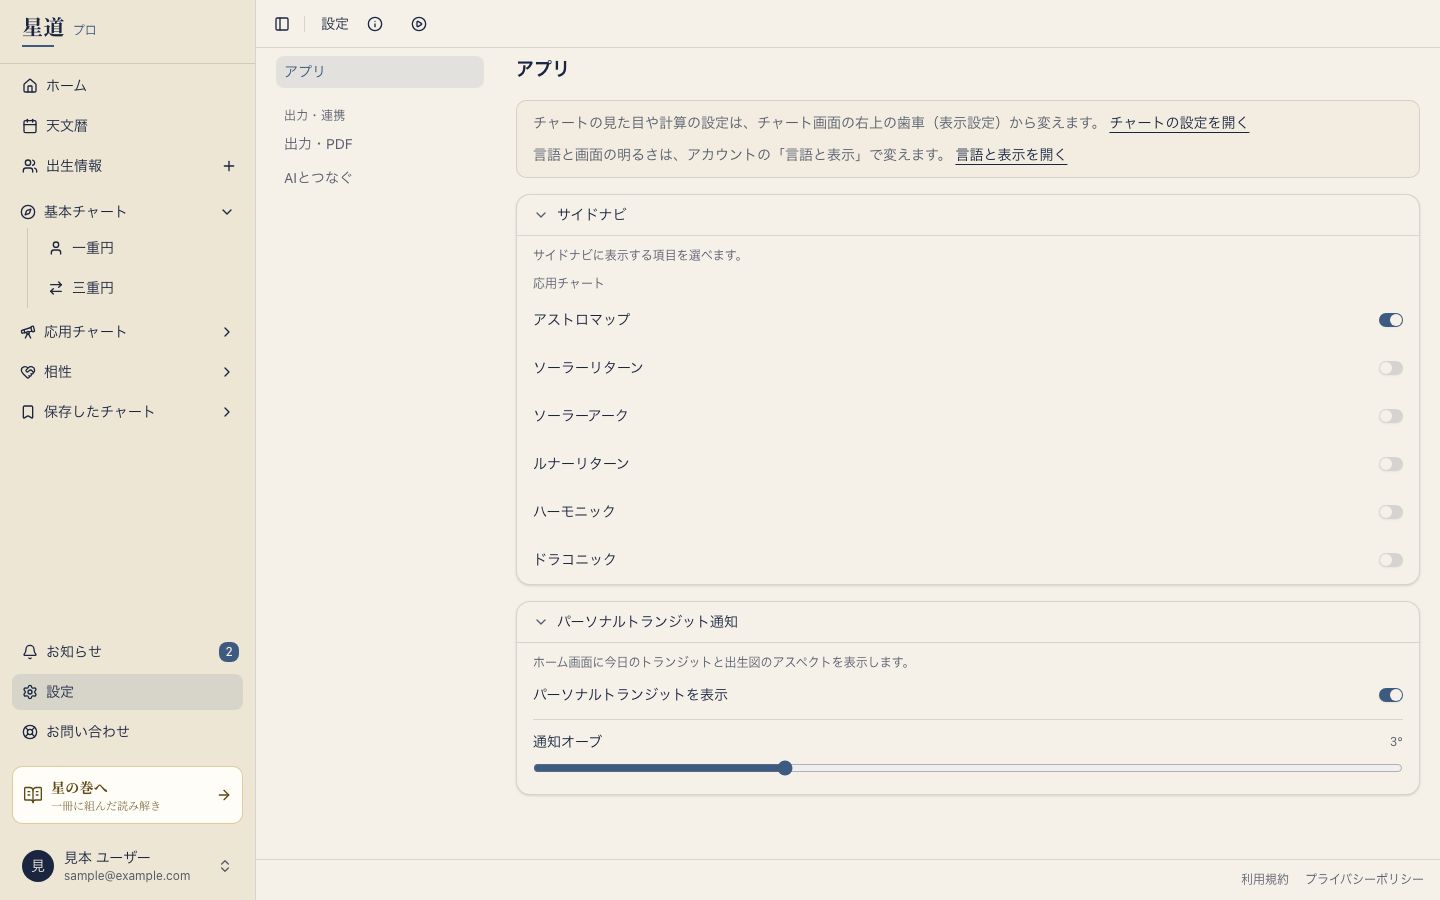Viewport: 1440px width, 900px height.
Task: Expand the 保存したチャート chevron
Action: [227, 412]
